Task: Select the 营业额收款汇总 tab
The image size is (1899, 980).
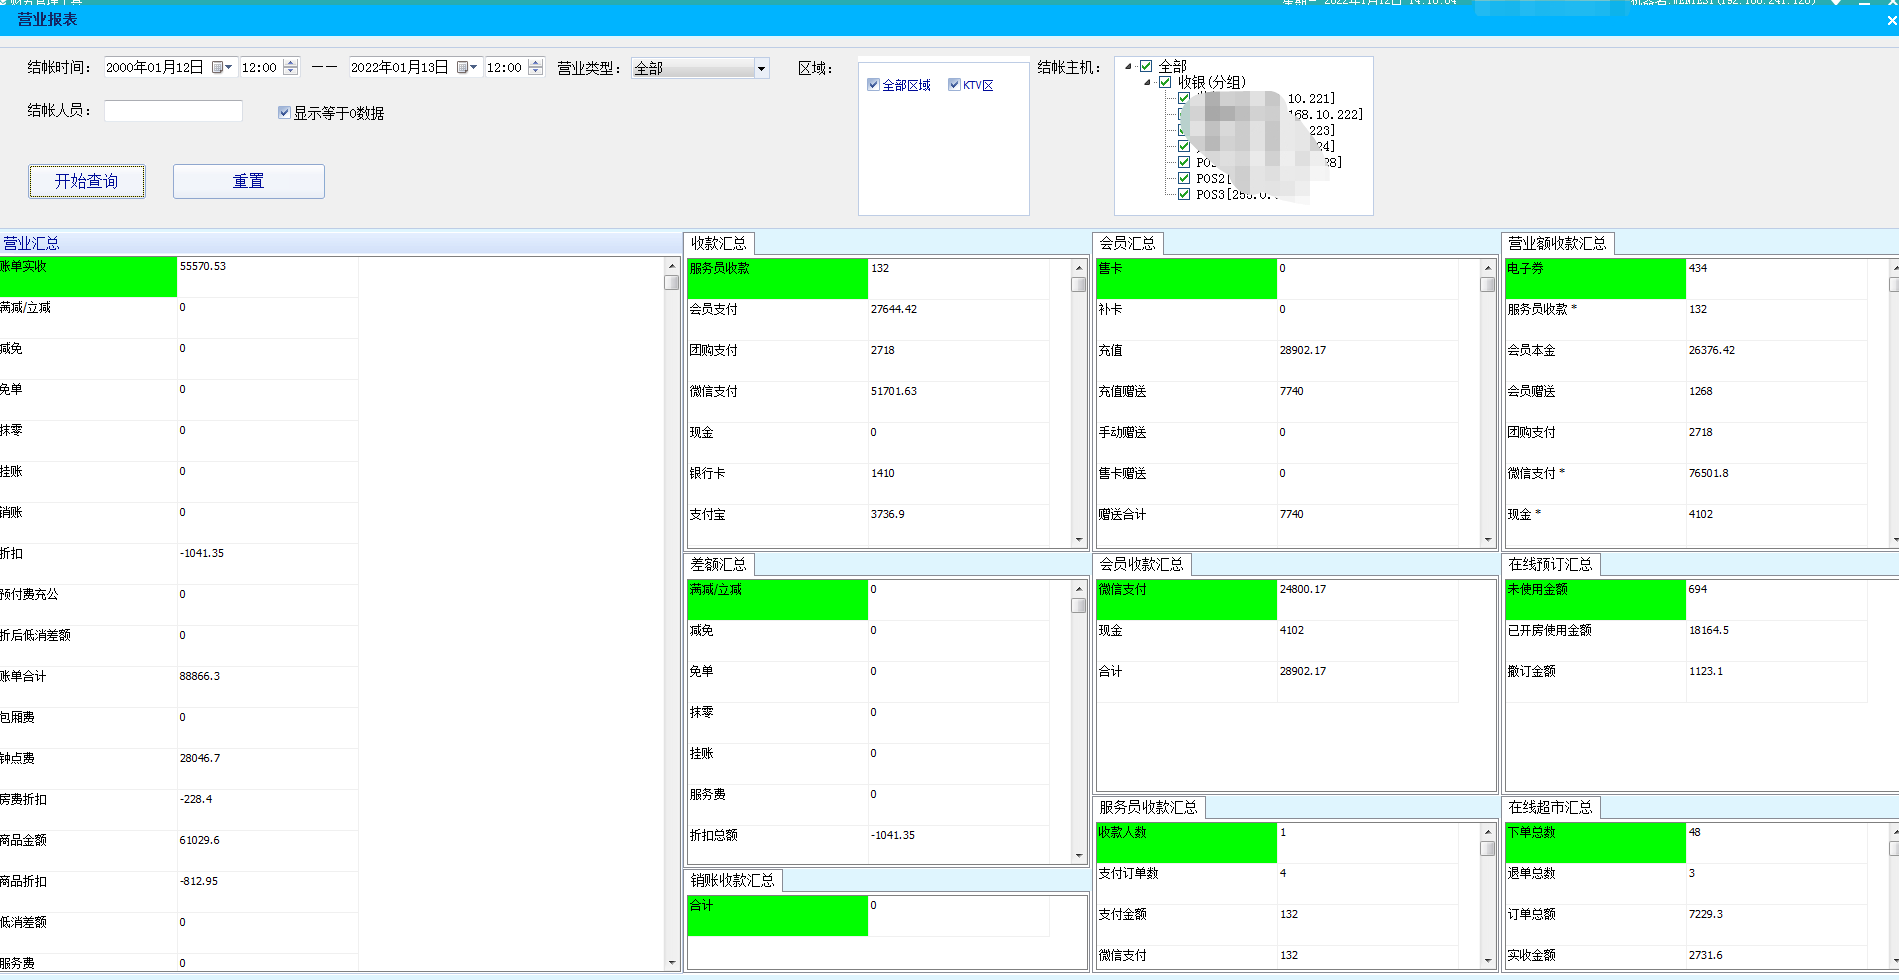Action: (1558, 243)
